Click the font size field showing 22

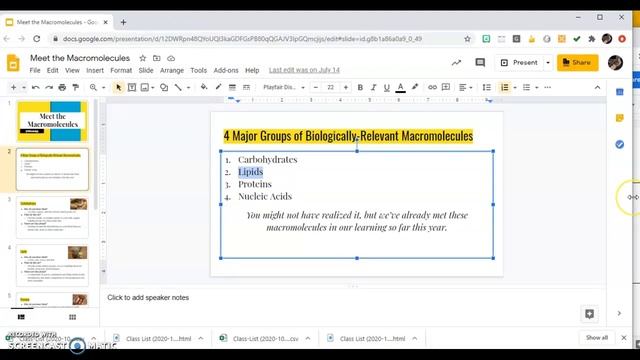click(331, 87)
